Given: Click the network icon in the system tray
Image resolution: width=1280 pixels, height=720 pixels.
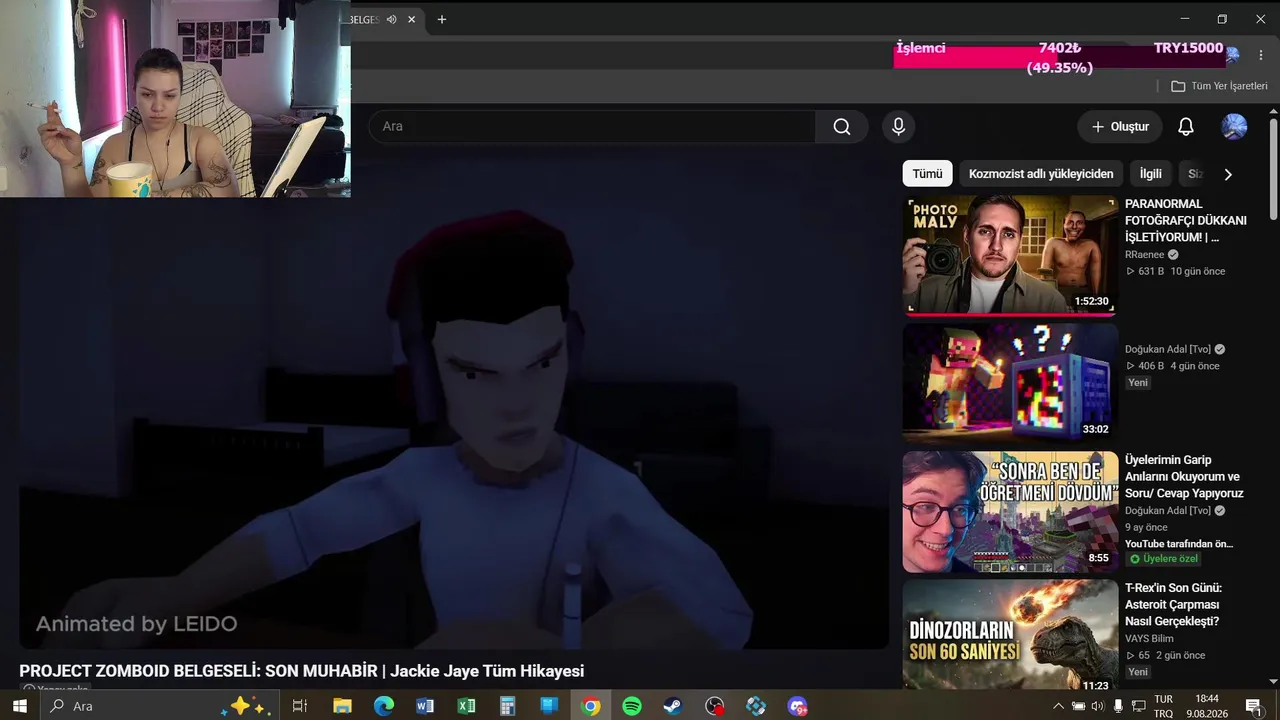Looking at the screenshot, I should coord(1138,706).
